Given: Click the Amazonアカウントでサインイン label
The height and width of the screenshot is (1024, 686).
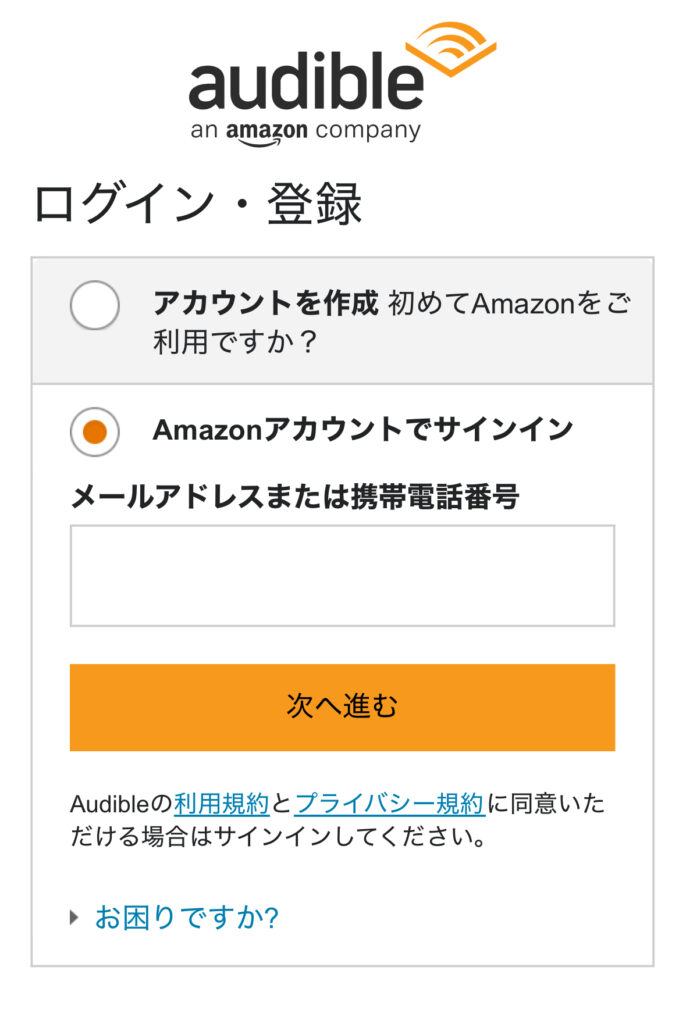Looking at the screenshot, I should pyautogui.click(x=363, y=430).
